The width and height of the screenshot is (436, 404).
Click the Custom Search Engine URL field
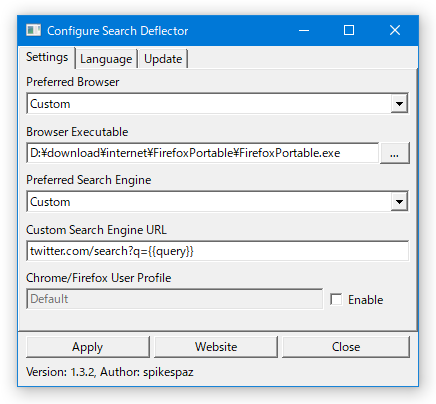pyautogui.click(x=217, y=251)
